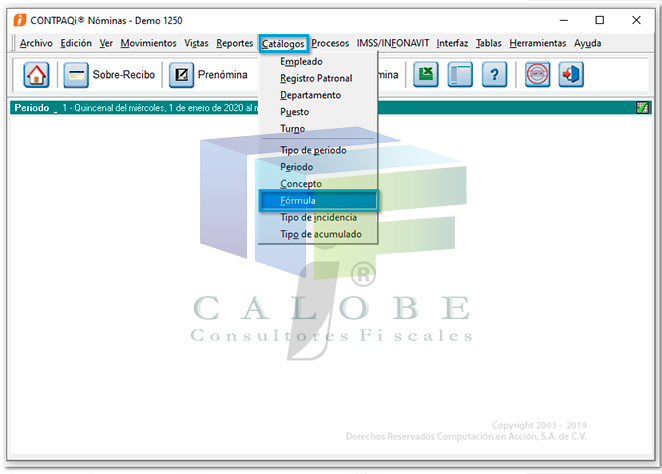Click the Periodo label on teal bar

32,108
